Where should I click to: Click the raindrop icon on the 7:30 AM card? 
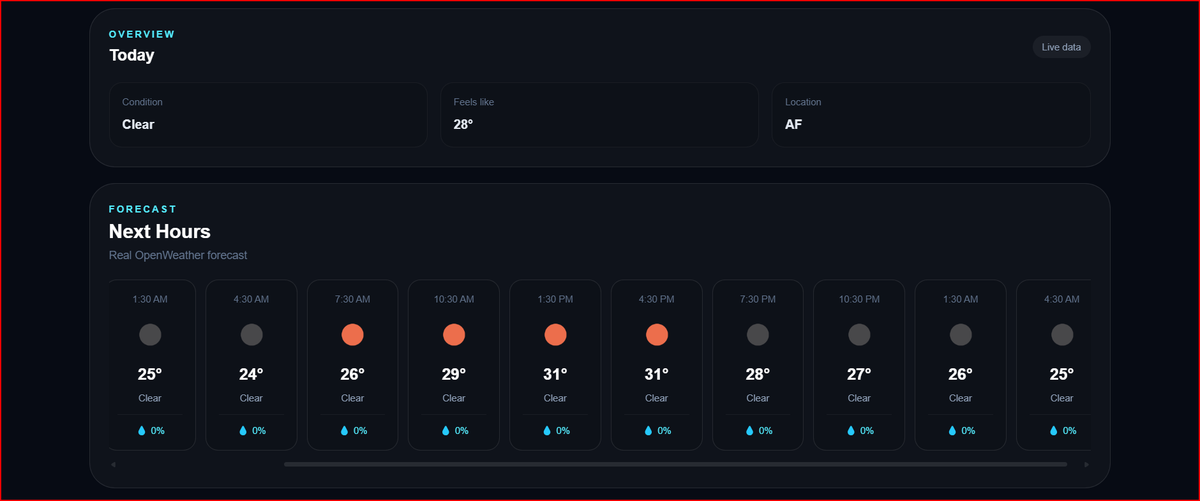pyautogui.click(x=344, y=431)
